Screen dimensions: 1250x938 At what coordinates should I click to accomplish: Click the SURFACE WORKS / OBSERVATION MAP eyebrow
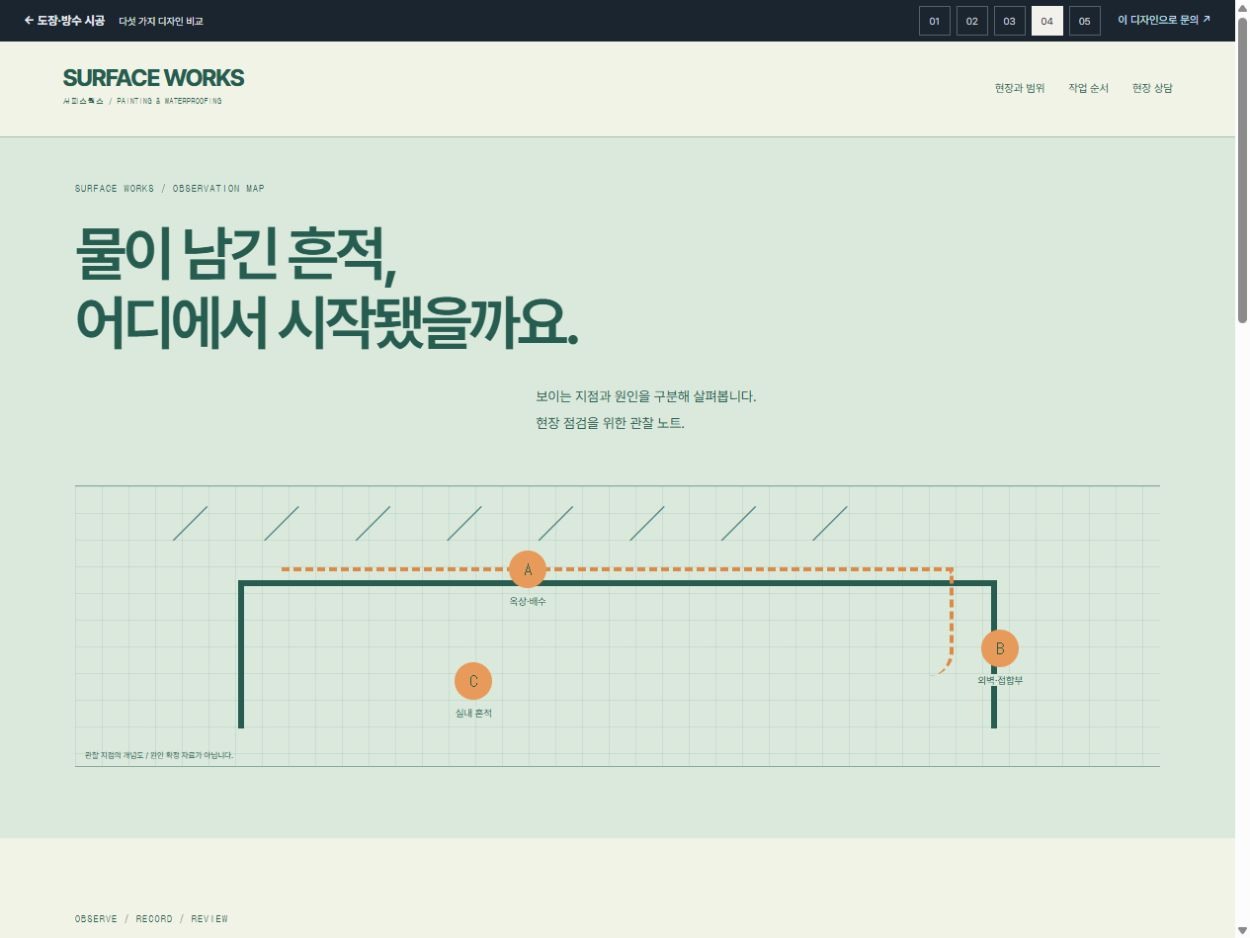[170, 188]
